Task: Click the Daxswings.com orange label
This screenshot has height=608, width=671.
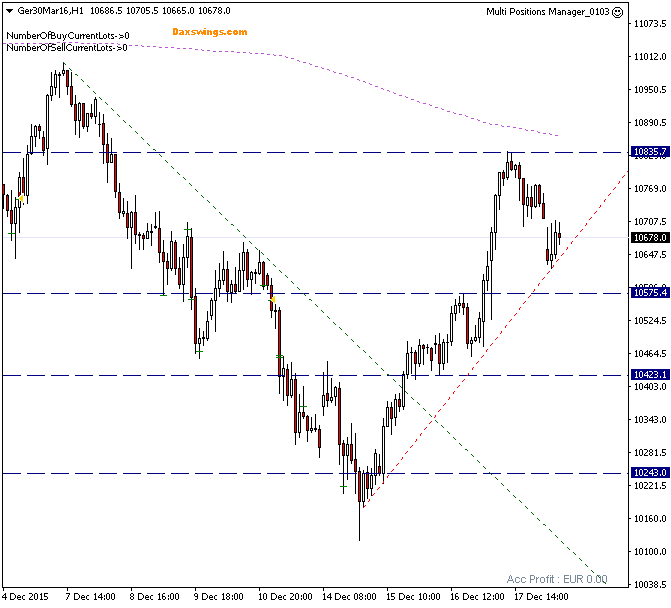Action: tap(210, 32)
